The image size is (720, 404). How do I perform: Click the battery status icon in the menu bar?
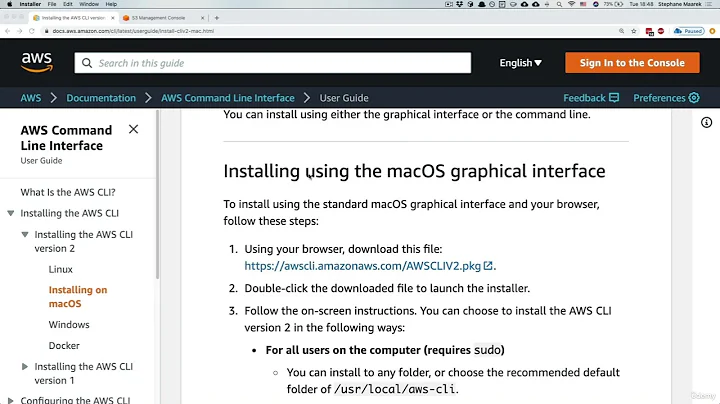coord(614,4)
